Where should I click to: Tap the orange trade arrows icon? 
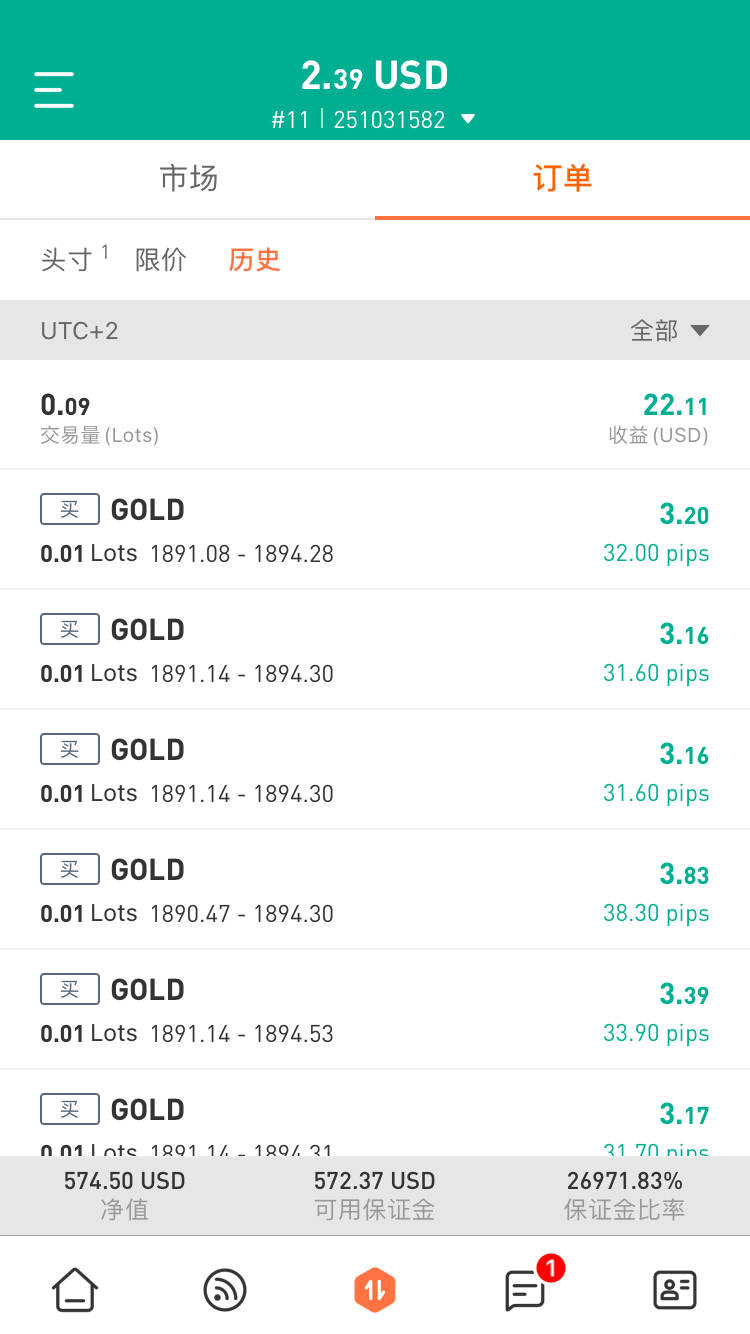tap(375, 1290)
